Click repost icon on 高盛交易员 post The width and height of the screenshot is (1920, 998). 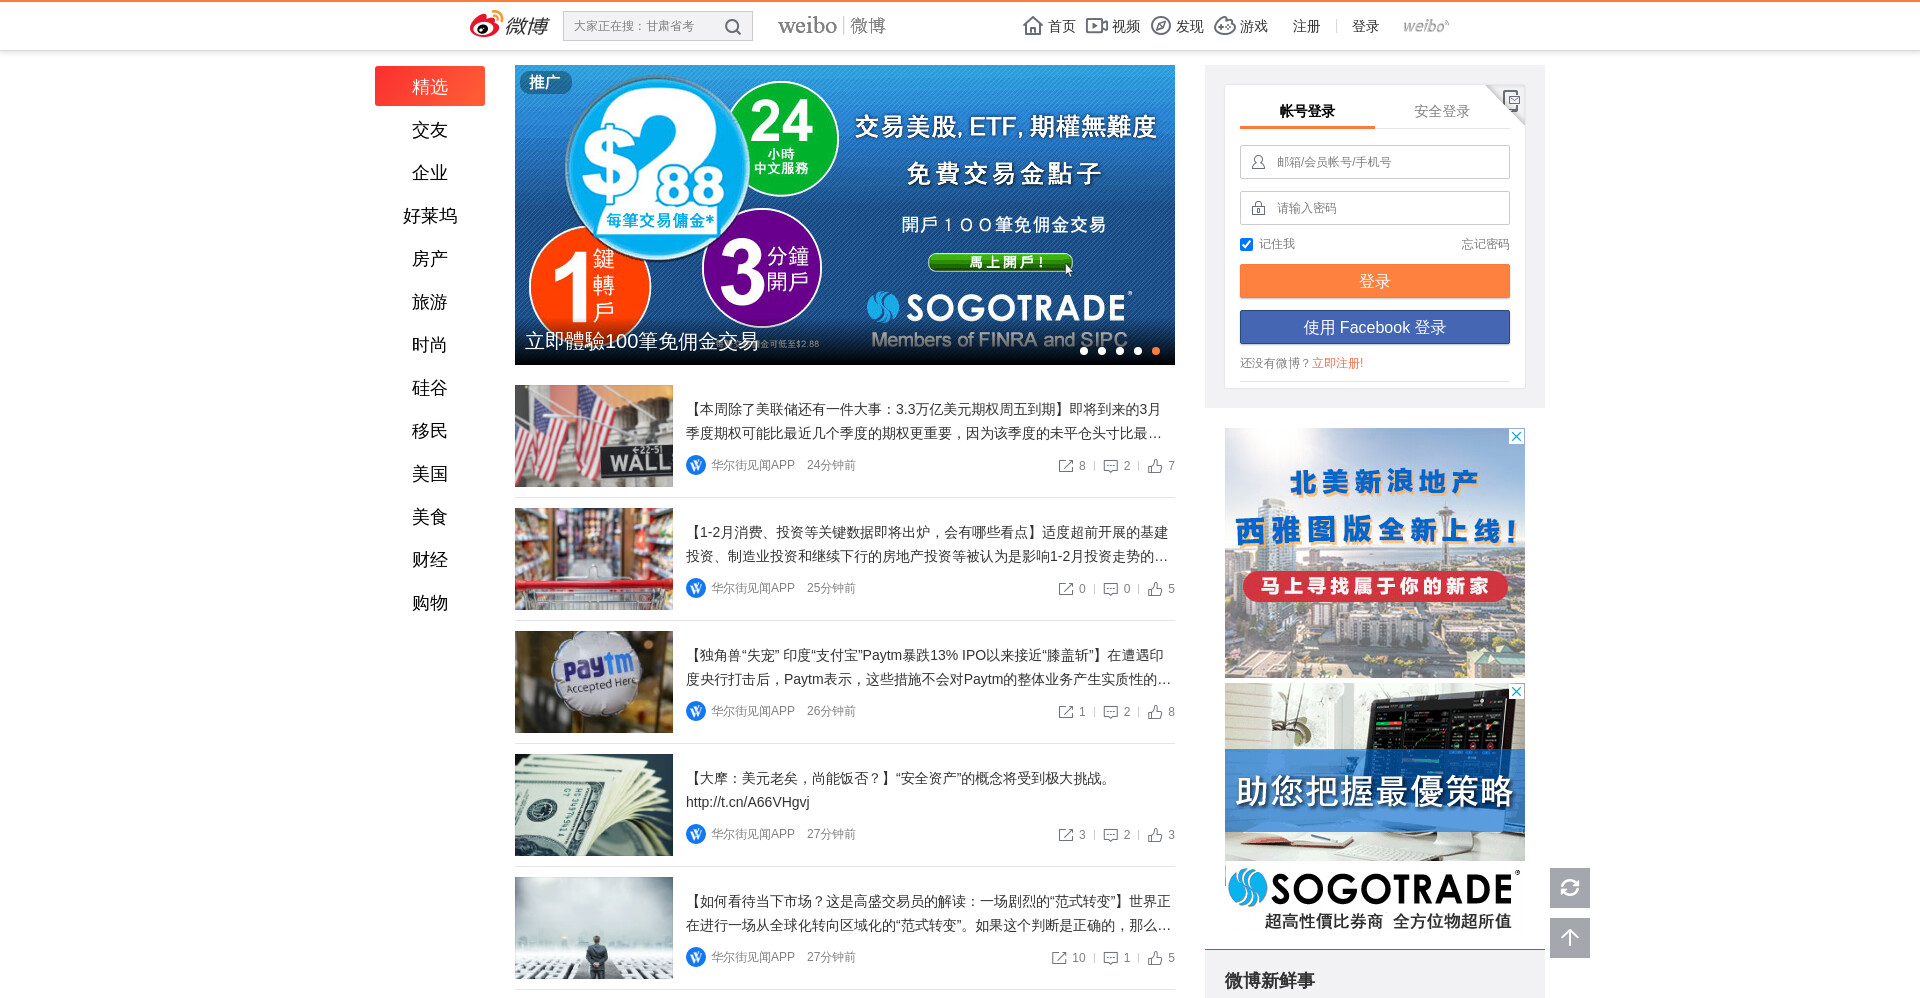pyautogui.click(x=1059, y=958)
